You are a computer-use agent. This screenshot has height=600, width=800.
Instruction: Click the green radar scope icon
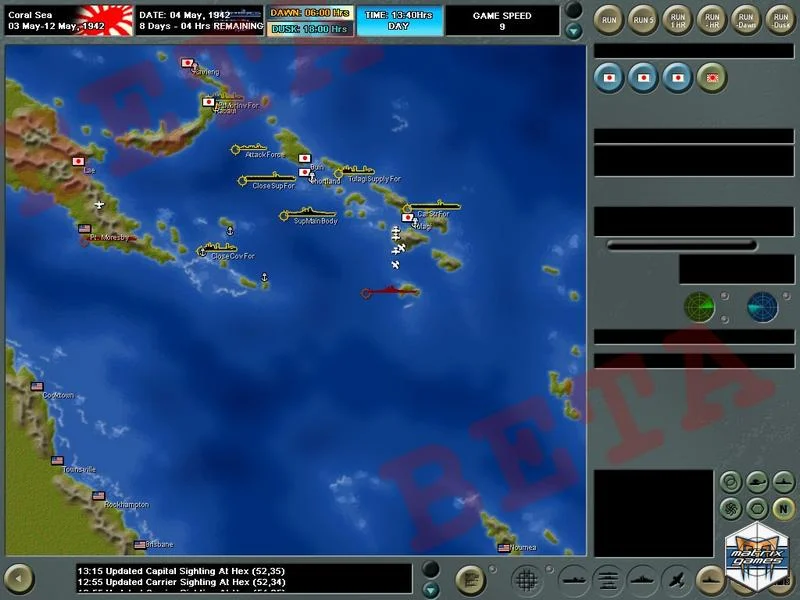pos(699,306)
